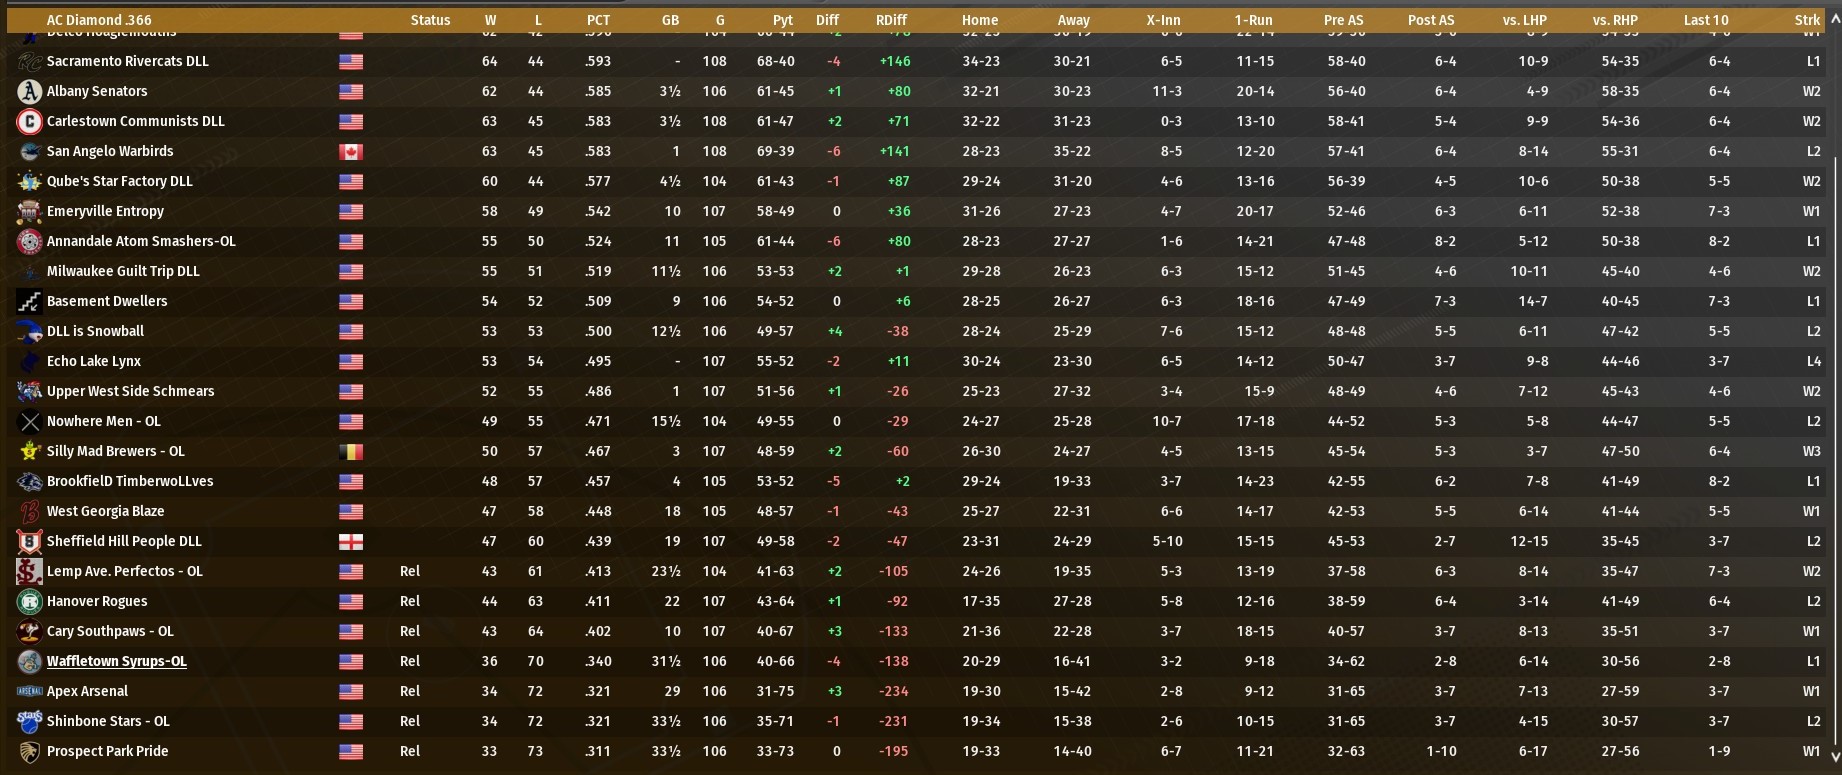Click the Canadian flag beside San Angelo Warbirds
Screen dimensions: 1842x775
click(351, 152)
